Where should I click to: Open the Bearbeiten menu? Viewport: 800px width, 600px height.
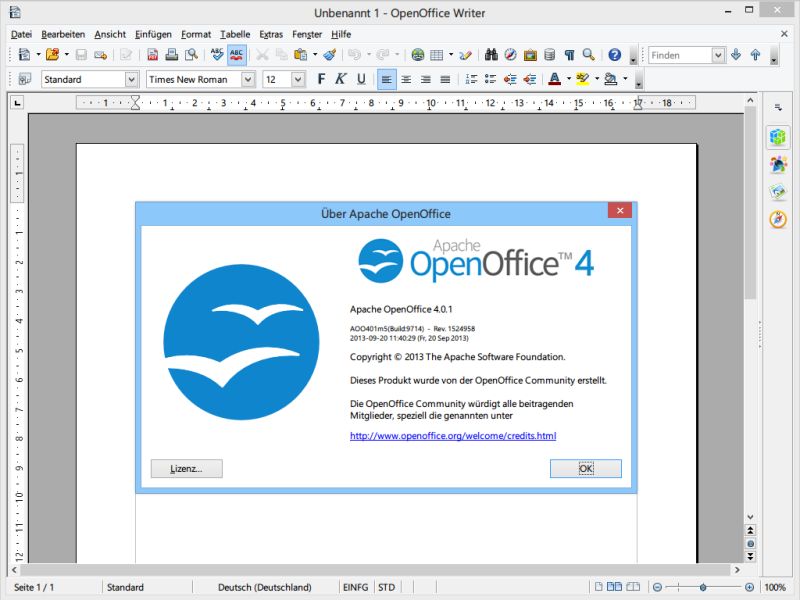[x=63, y=34]
